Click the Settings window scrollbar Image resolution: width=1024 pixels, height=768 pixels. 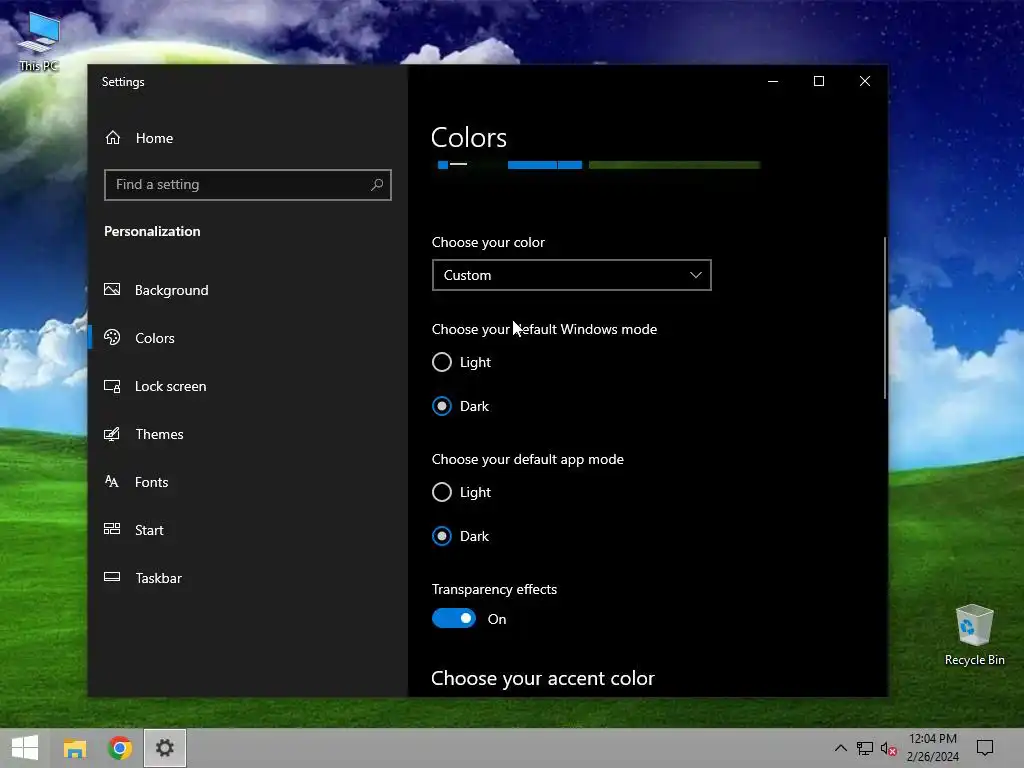point(885,317)
